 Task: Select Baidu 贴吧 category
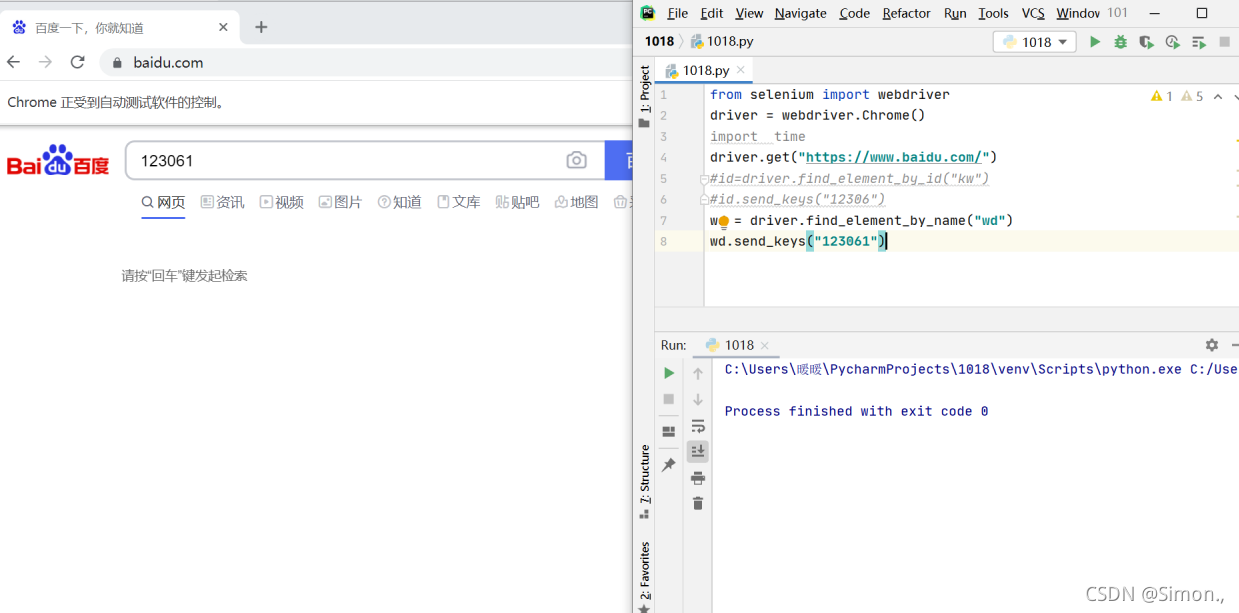(x=517, y=202)
